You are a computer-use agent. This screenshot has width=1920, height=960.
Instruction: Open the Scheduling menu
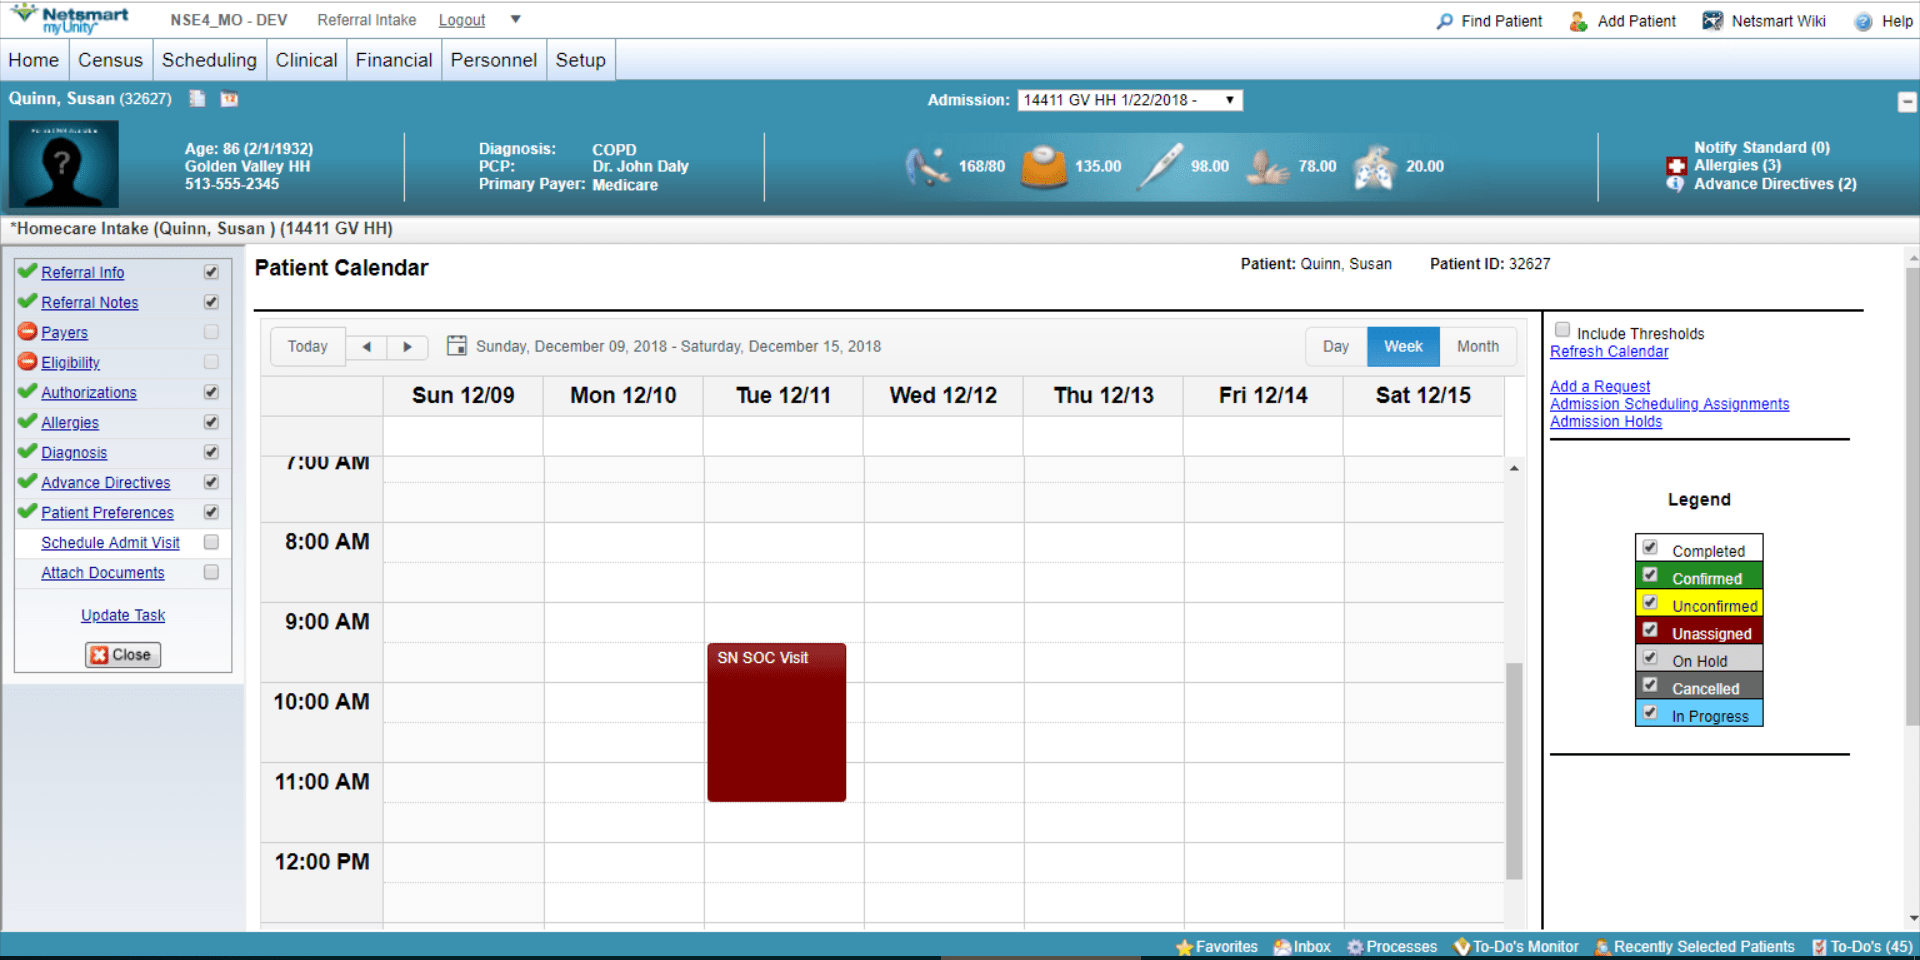(x=209, y=60)
